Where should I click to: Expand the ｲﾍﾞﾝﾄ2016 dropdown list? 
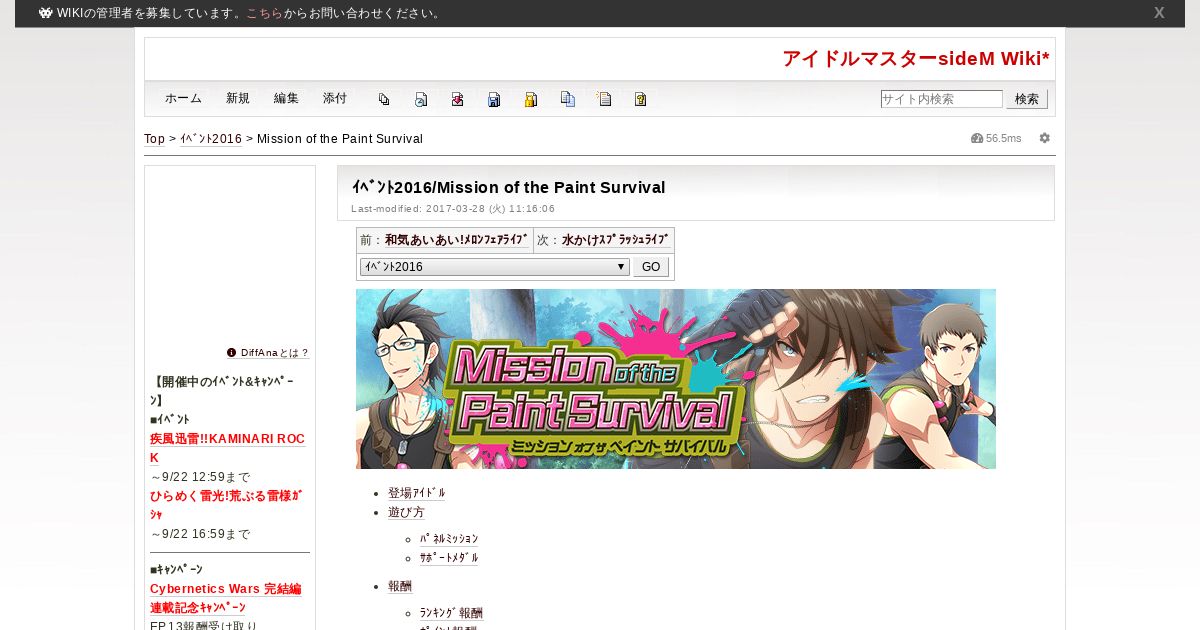494,267
